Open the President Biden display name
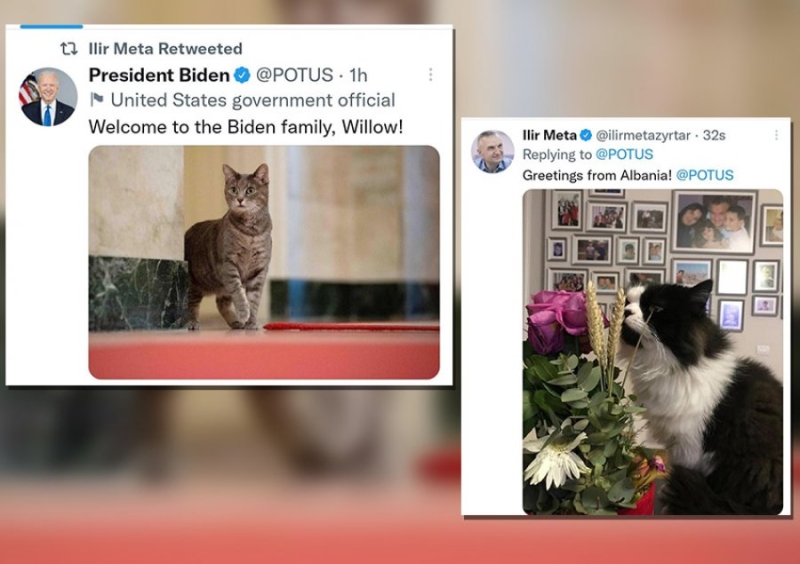 [159, 75]
